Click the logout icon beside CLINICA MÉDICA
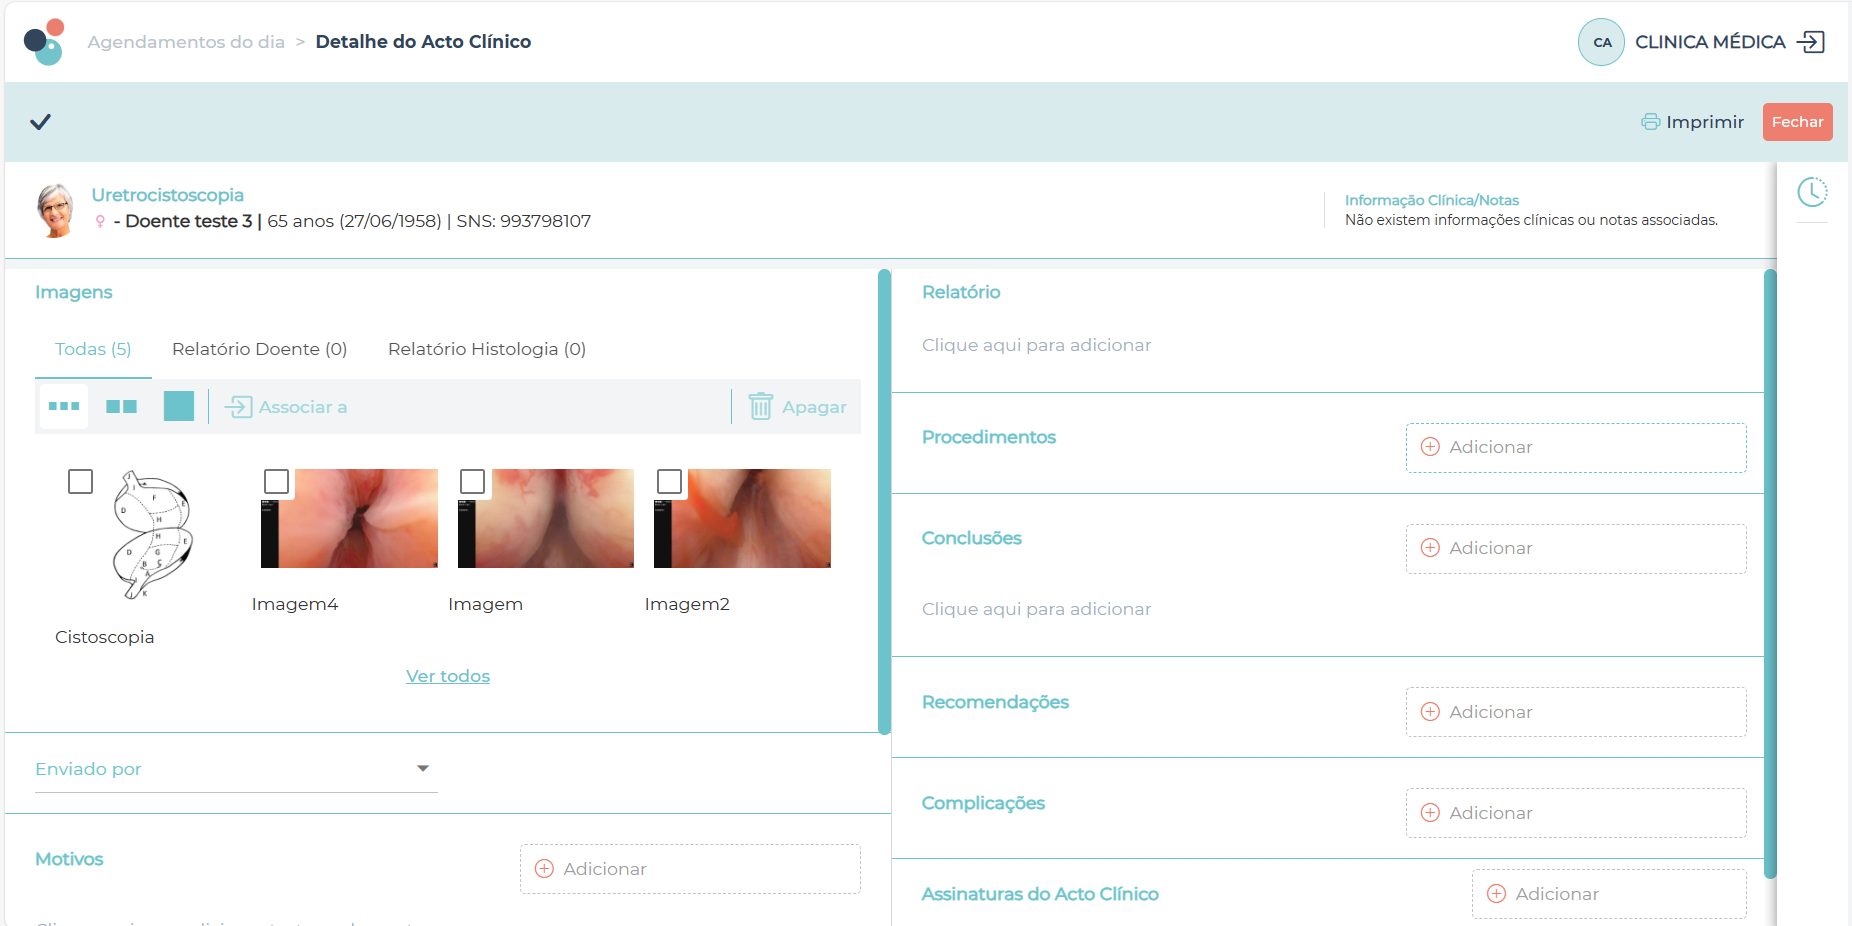The image size is (1852, 926). coord(1811,42)
